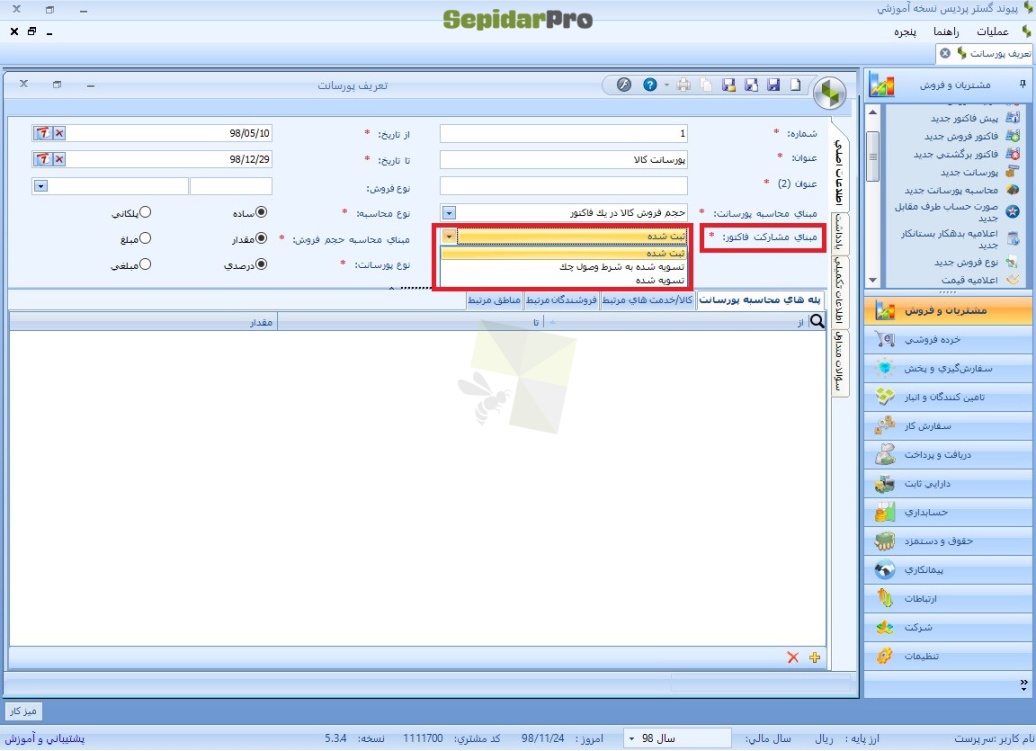This screenshot has height=751, width=1036.
Task: Collapse the مبنای مشارکت فاکتور dropdown
Action: 449,236
